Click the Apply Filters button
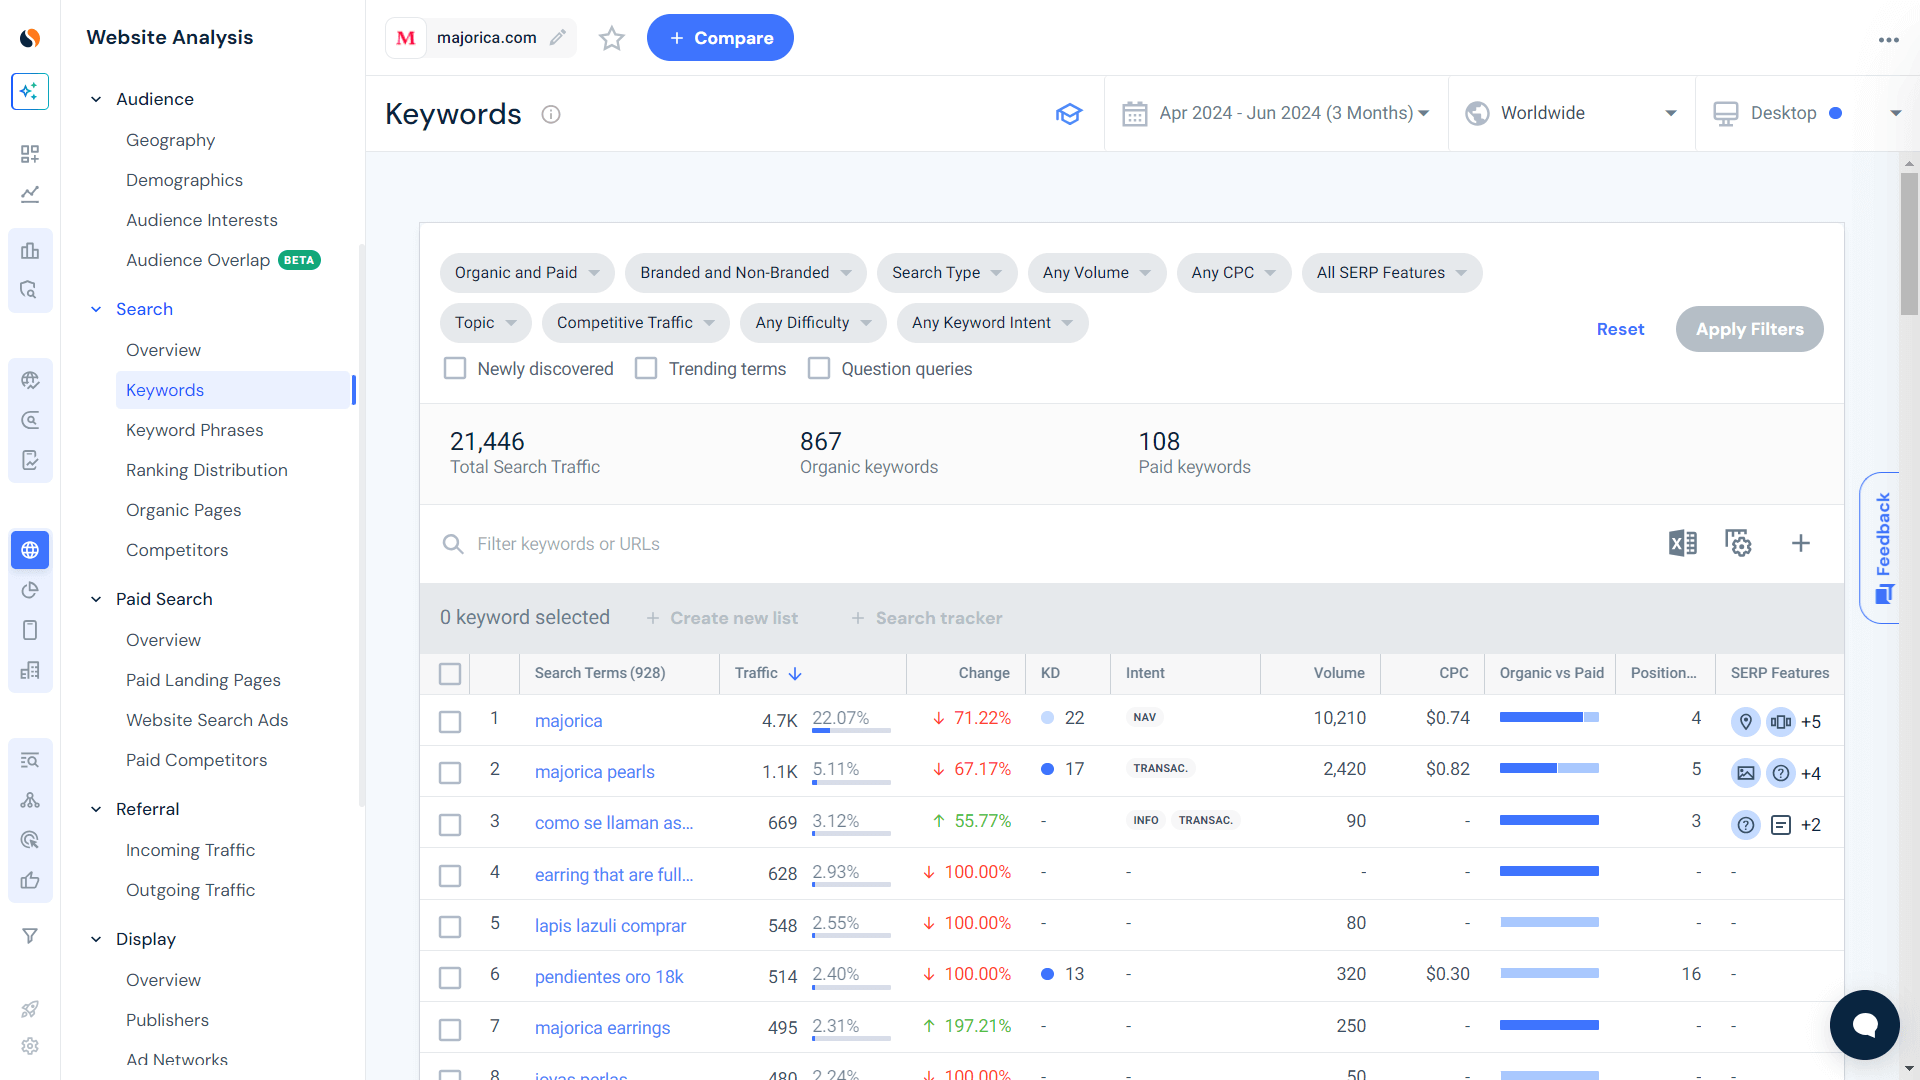1920x1080 pixels. pos(1750,329)
